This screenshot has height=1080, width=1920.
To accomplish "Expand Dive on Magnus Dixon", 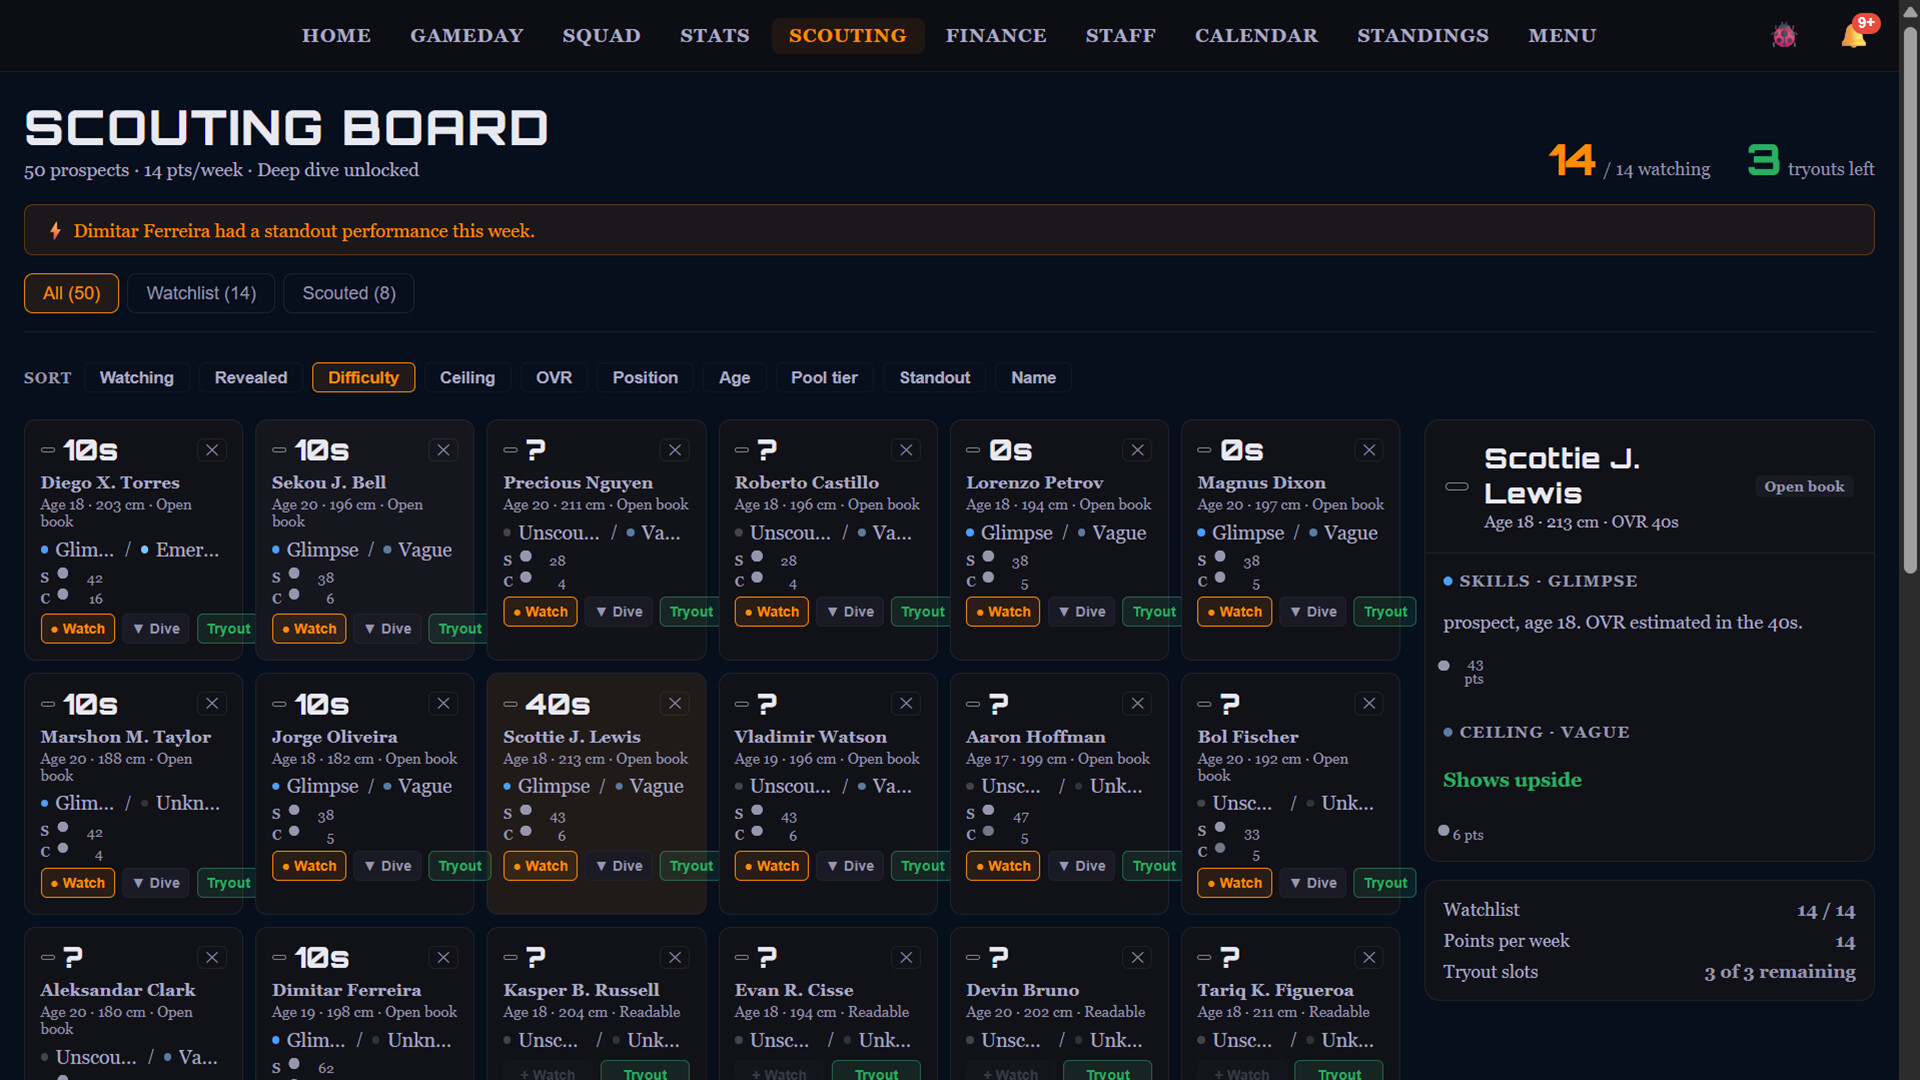I will 1313,612.
